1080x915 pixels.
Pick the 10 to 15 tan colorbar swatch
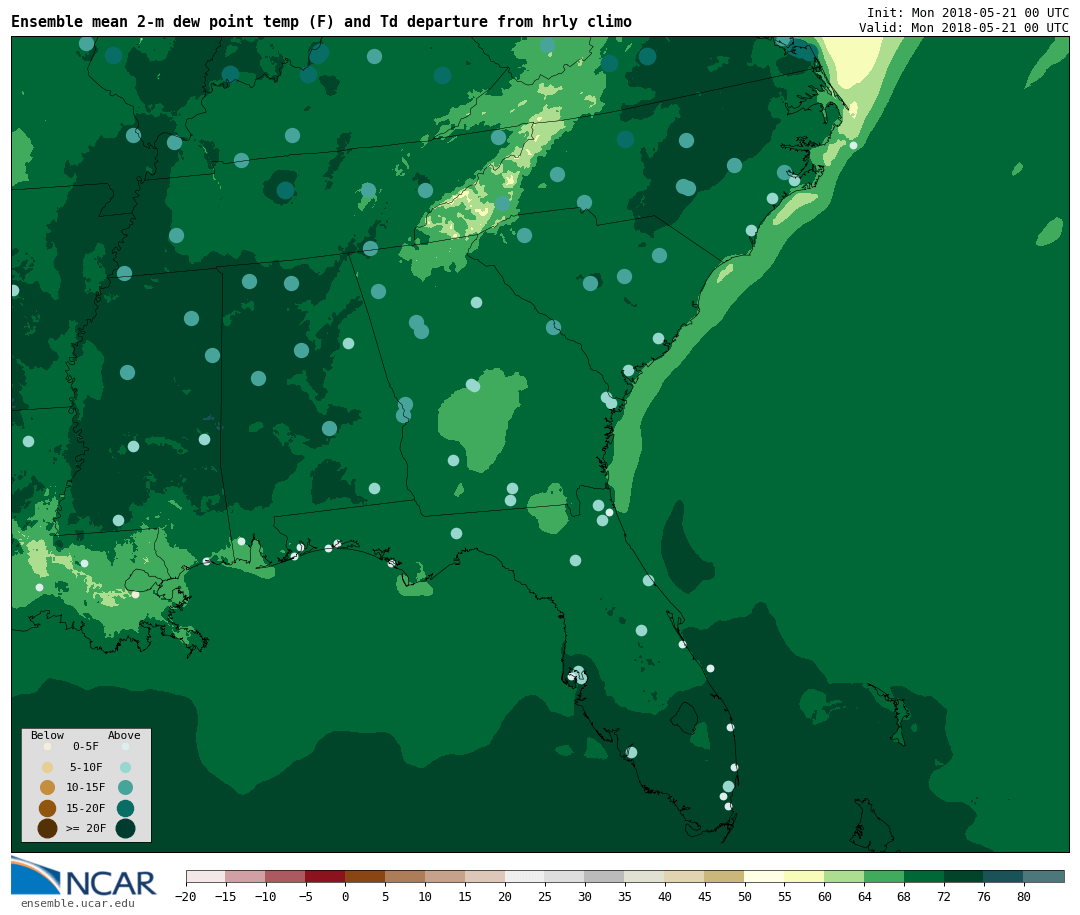445,876
